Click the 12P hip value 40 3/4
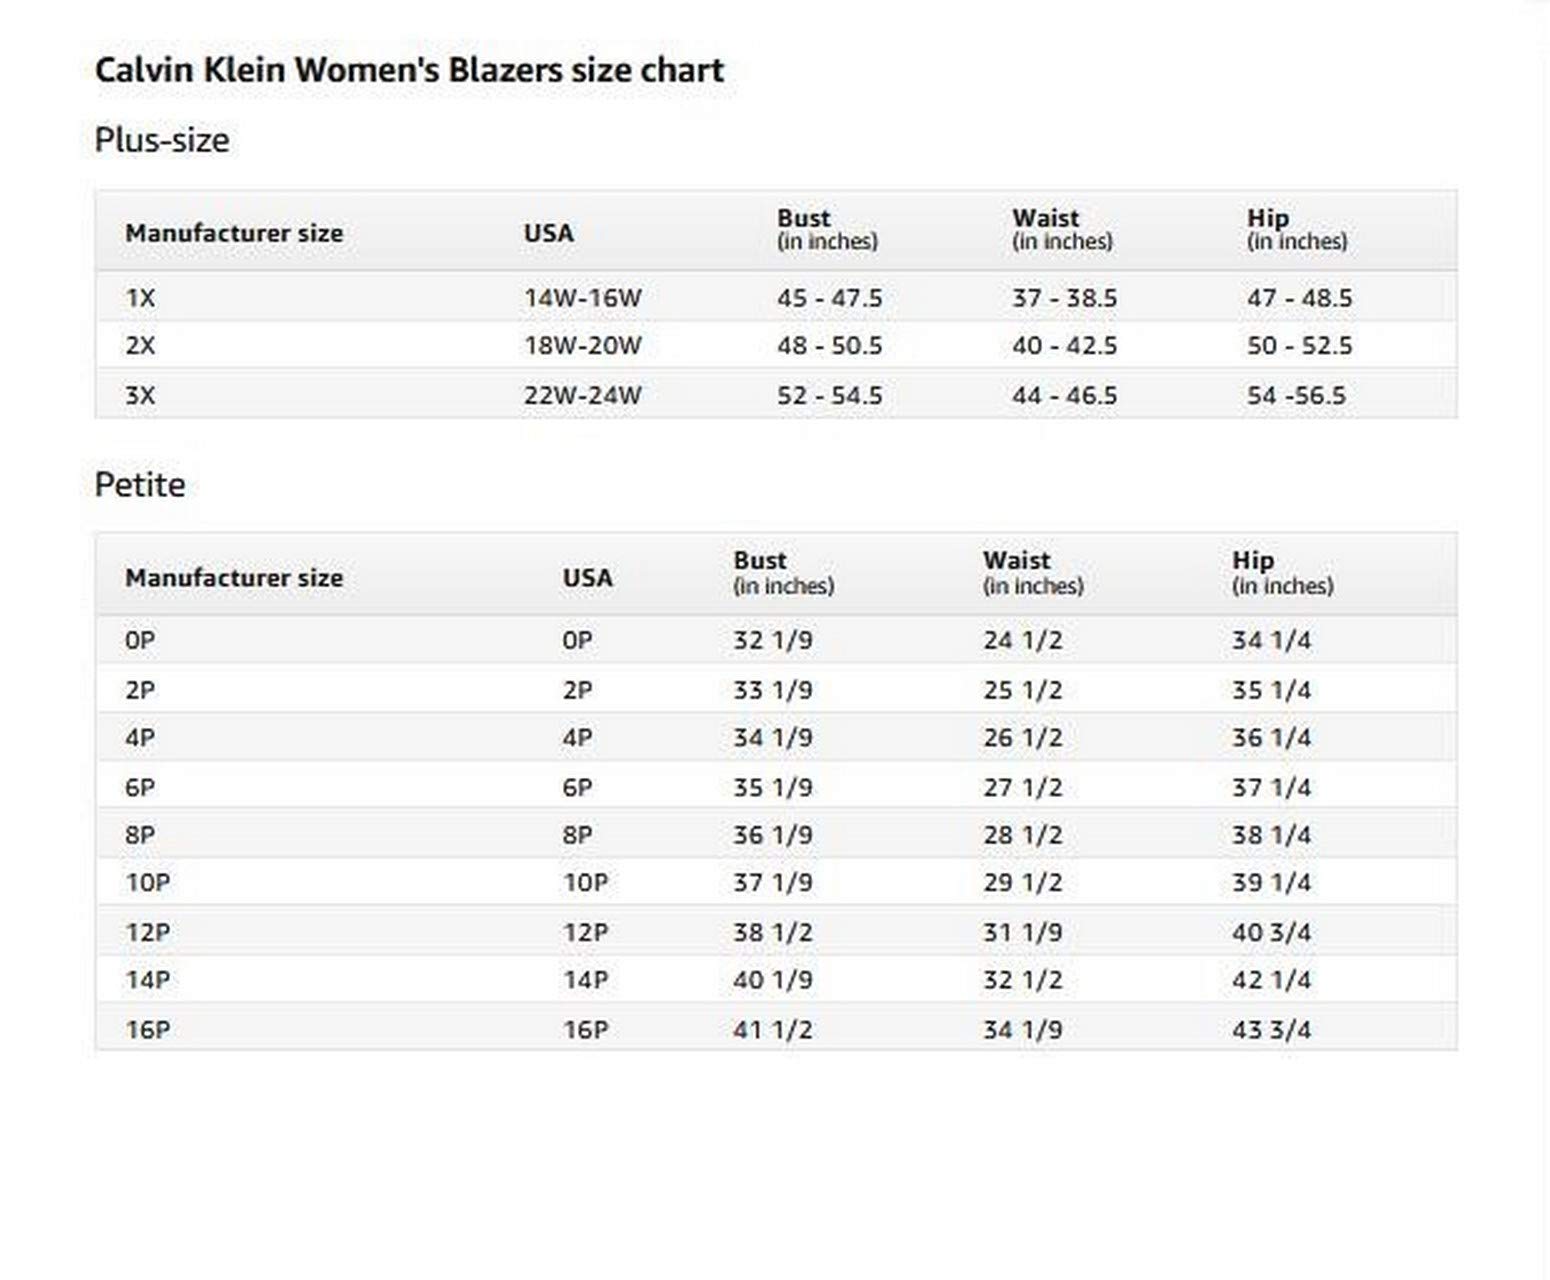1550x1280 pixels. [1272, 932]
